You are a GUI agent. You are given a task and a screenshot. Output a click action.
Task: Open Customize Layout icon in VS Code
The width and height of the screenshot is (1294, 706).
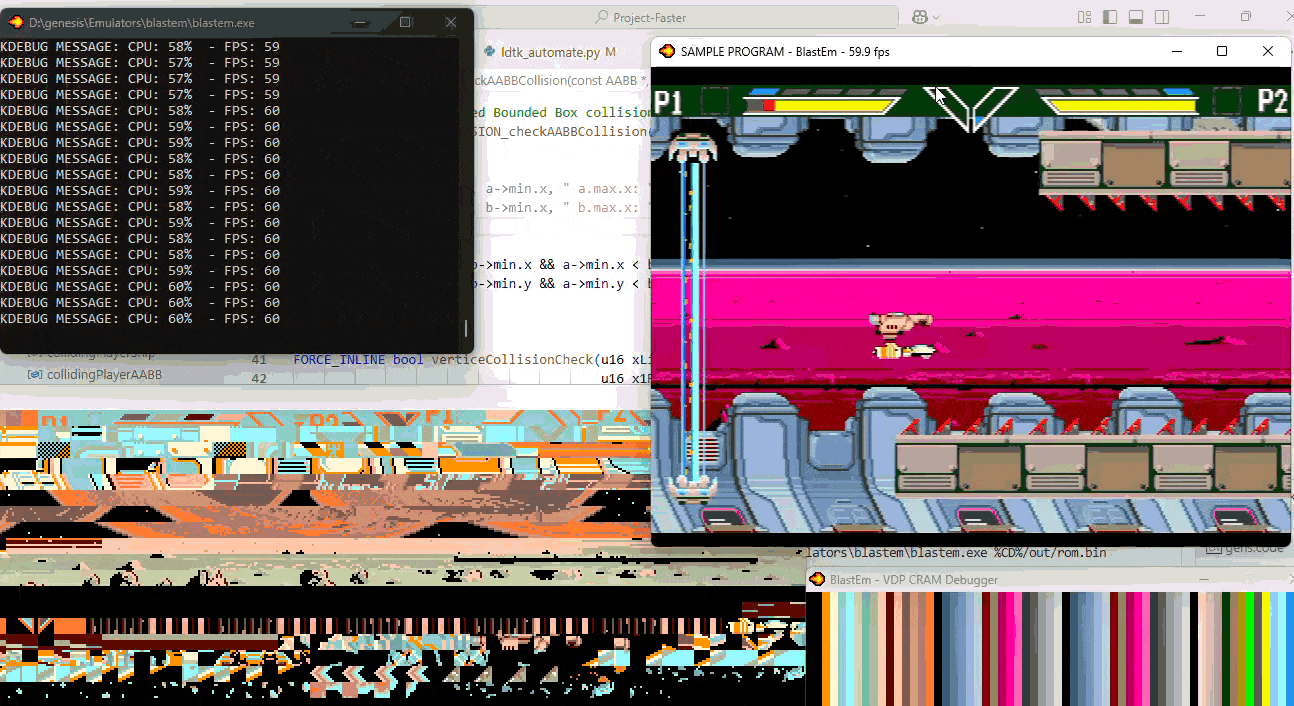point(1085,17)
